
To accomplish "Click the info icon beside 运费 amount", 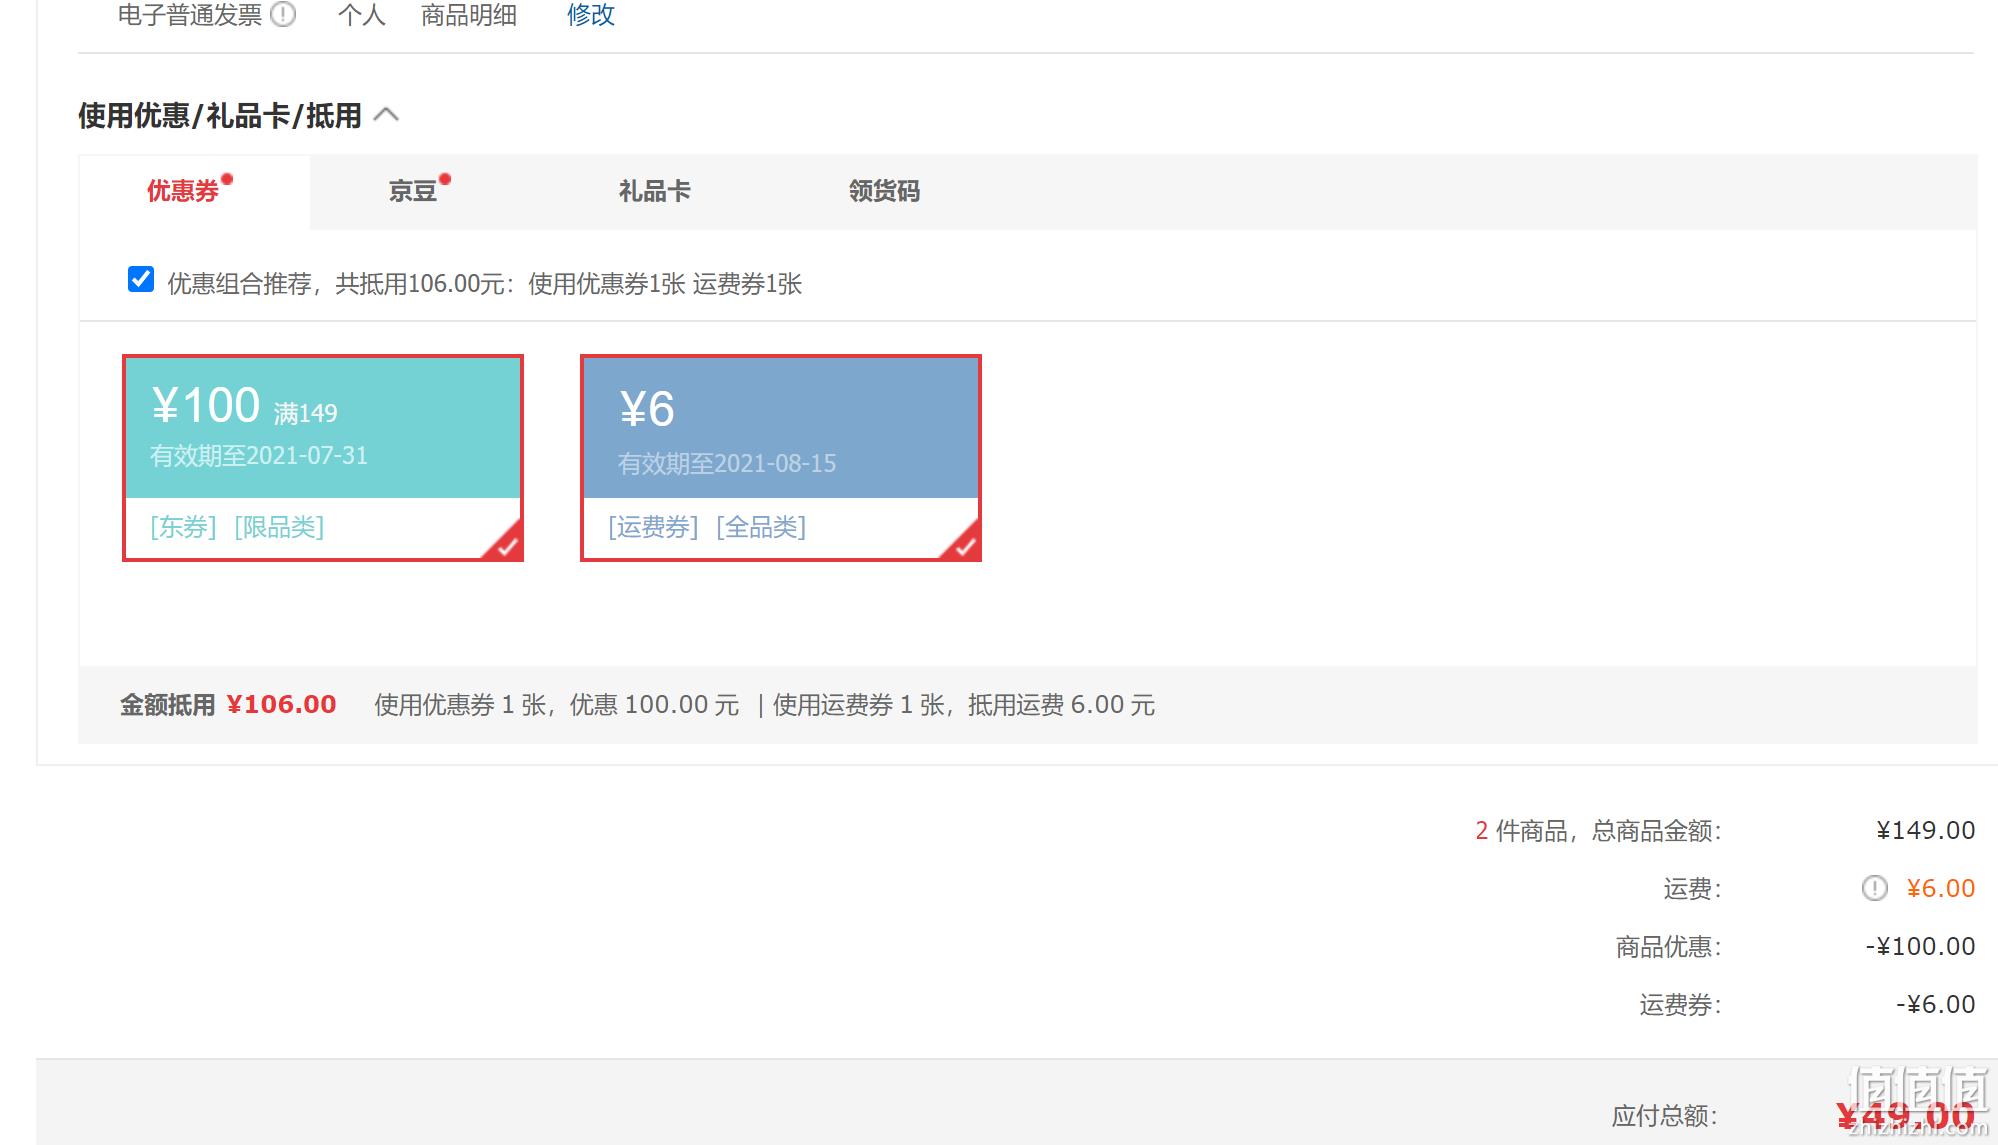I will tap(1874, 888).
